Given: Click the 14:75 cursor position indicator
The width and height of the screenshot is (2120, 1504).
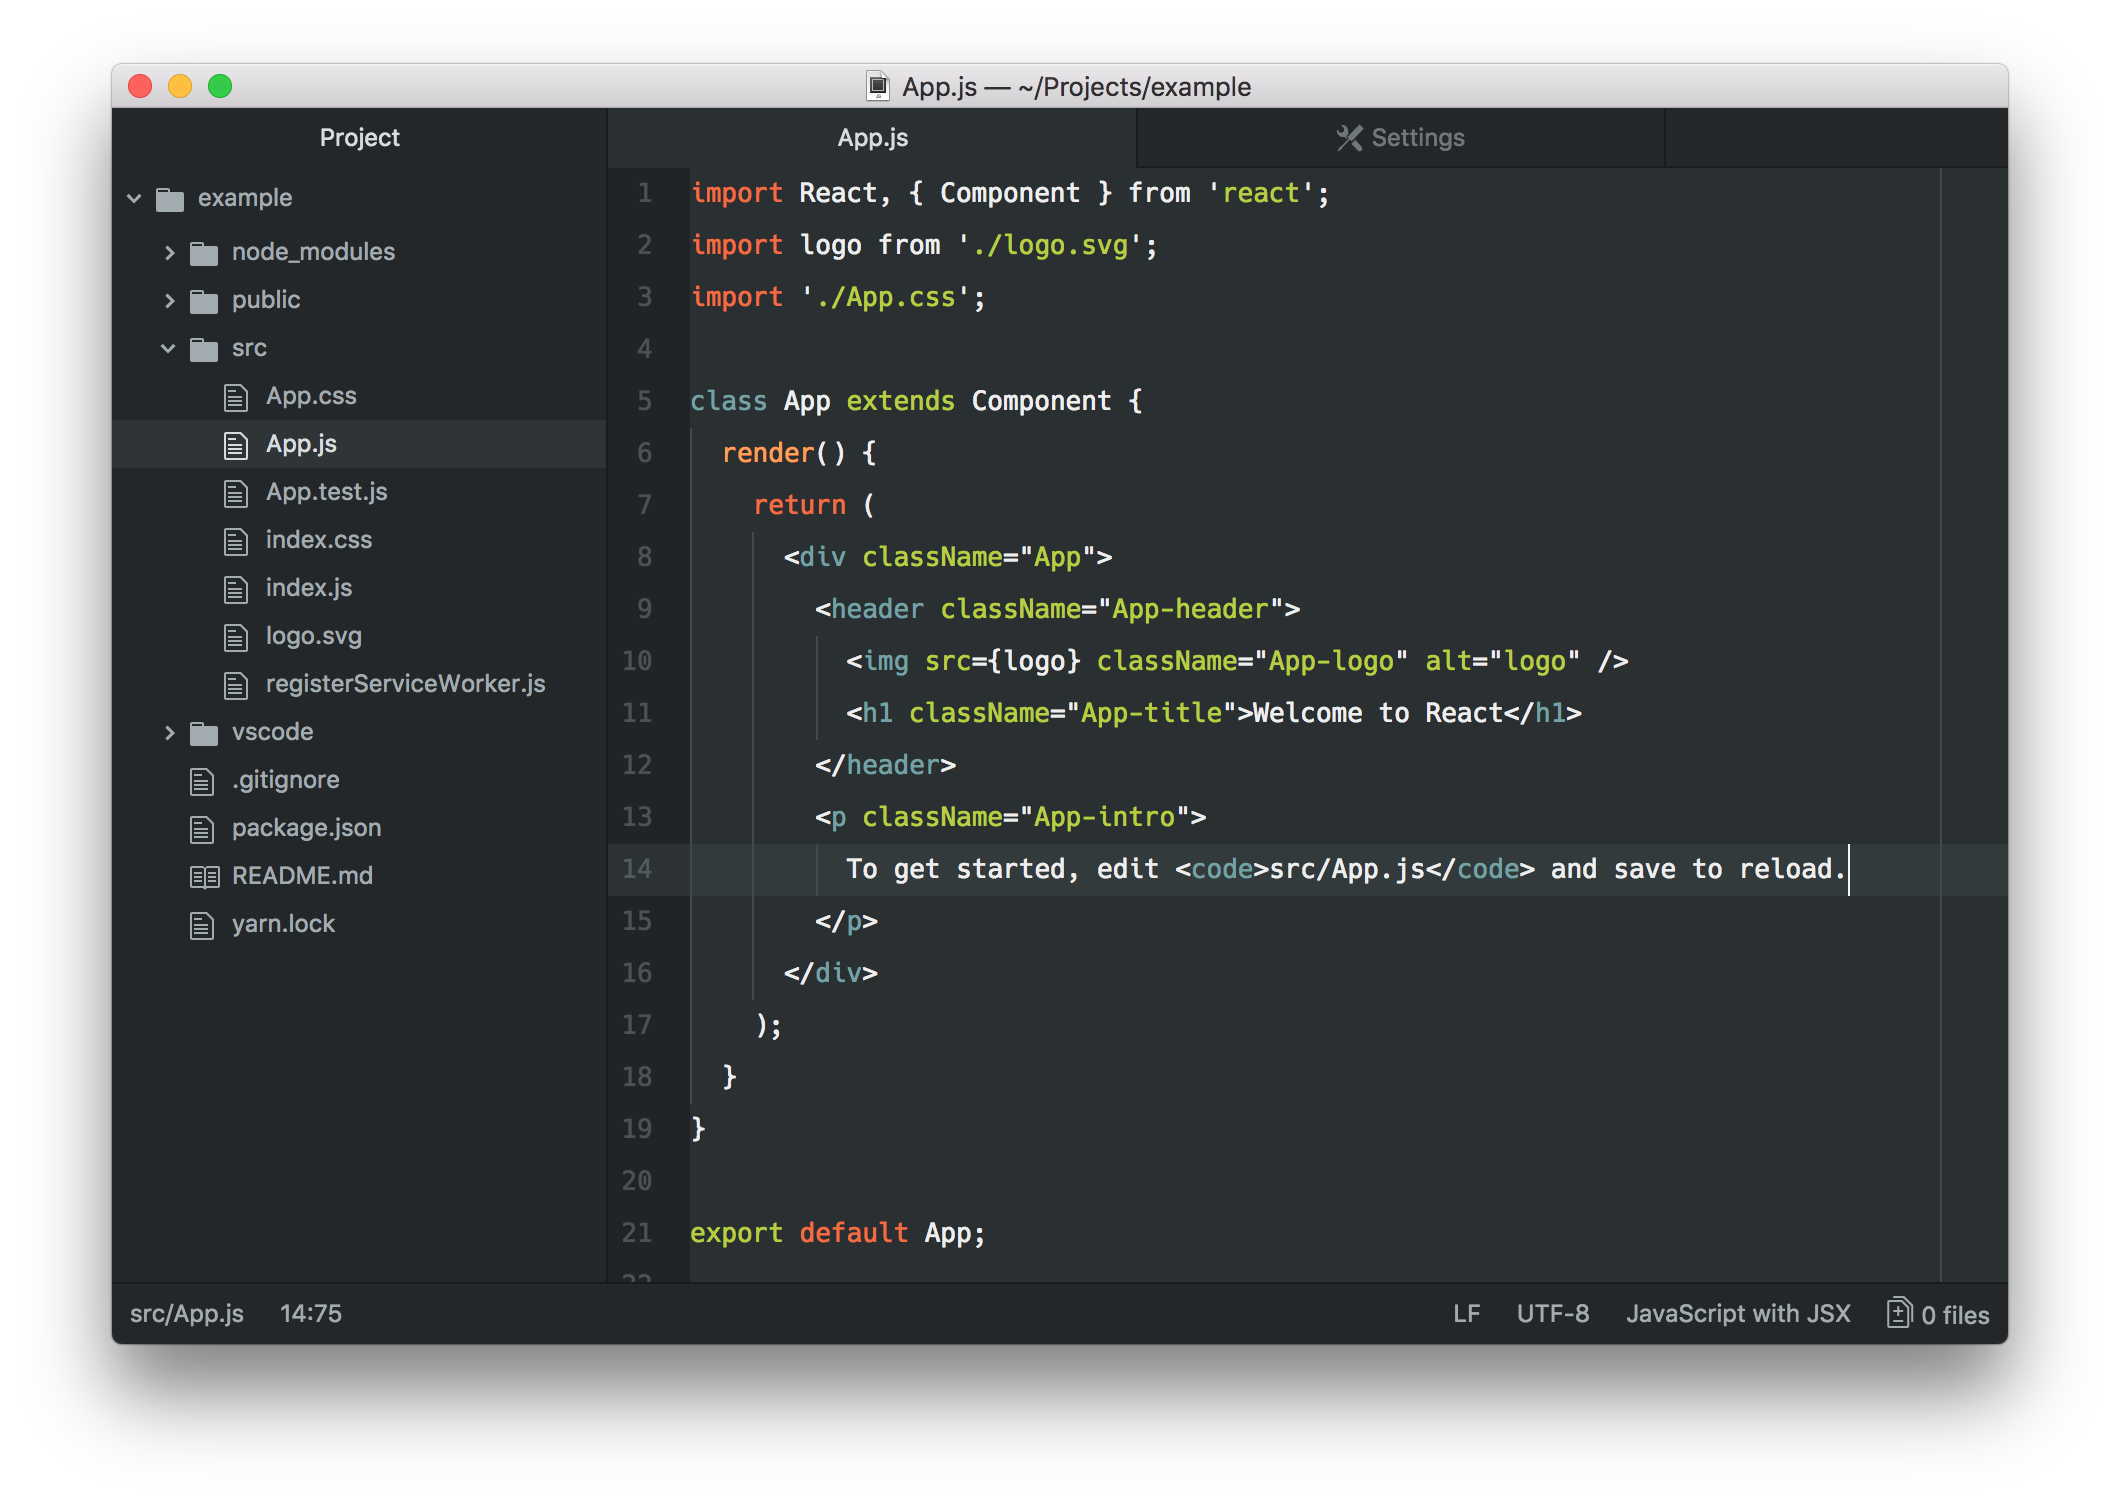Looking at the screenshot, I should (x=310, y=1313).
